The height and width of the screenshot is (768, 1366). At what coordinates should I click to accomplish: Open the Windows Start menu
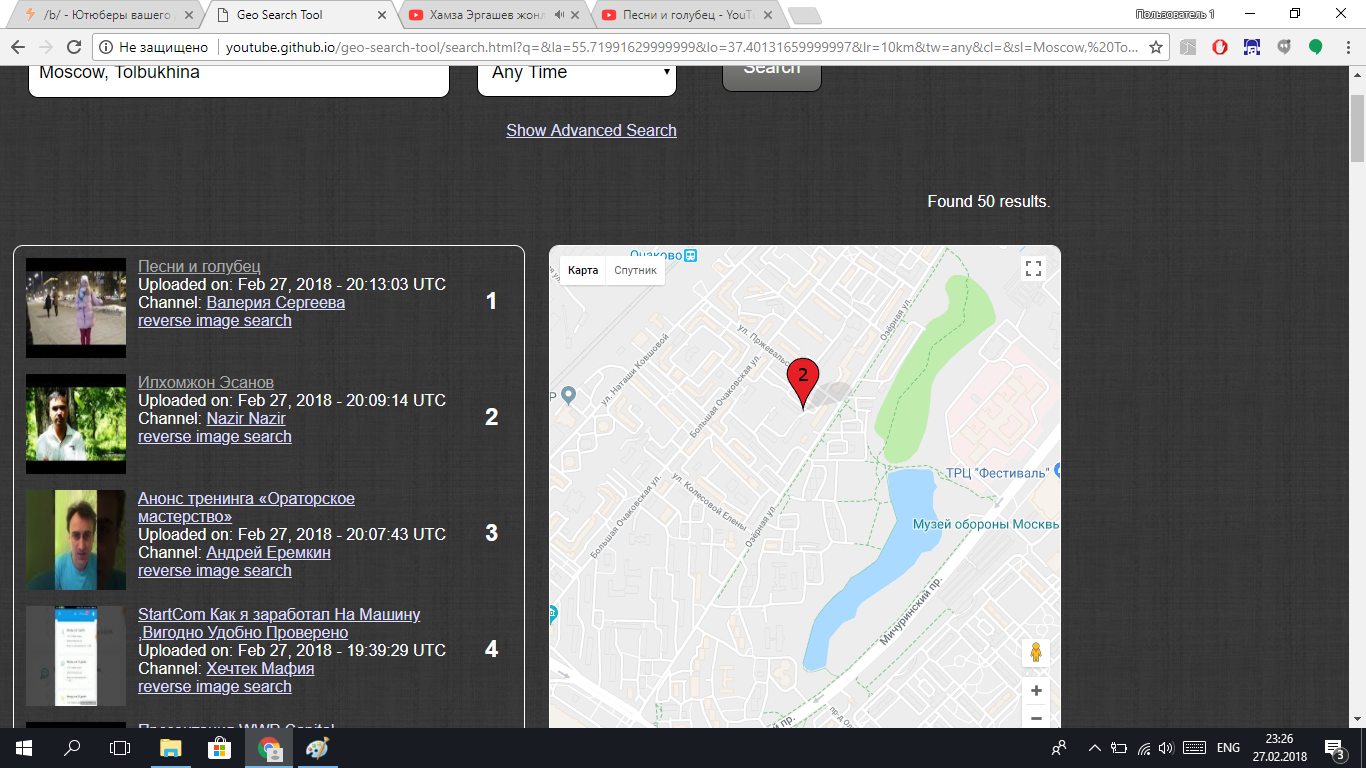point(24,748)
